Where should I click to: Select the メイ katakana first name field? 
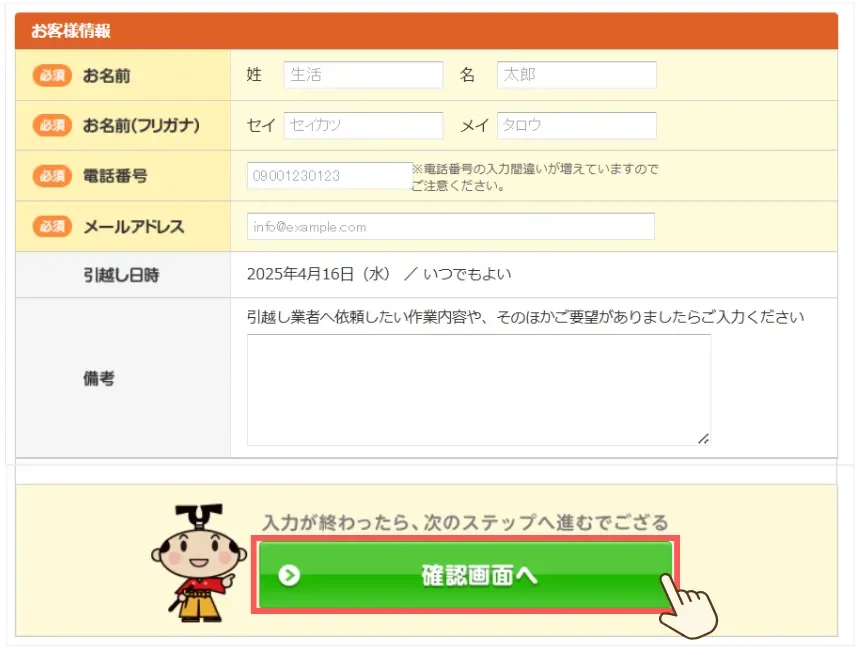coord(576,125)
